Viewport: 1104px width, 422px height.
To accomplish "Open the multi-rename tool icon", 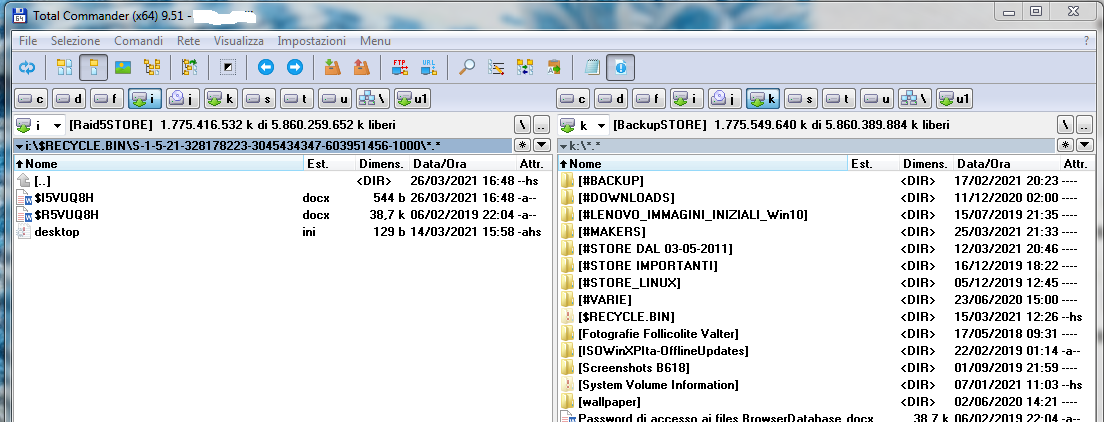I will [x=496, y=68].
